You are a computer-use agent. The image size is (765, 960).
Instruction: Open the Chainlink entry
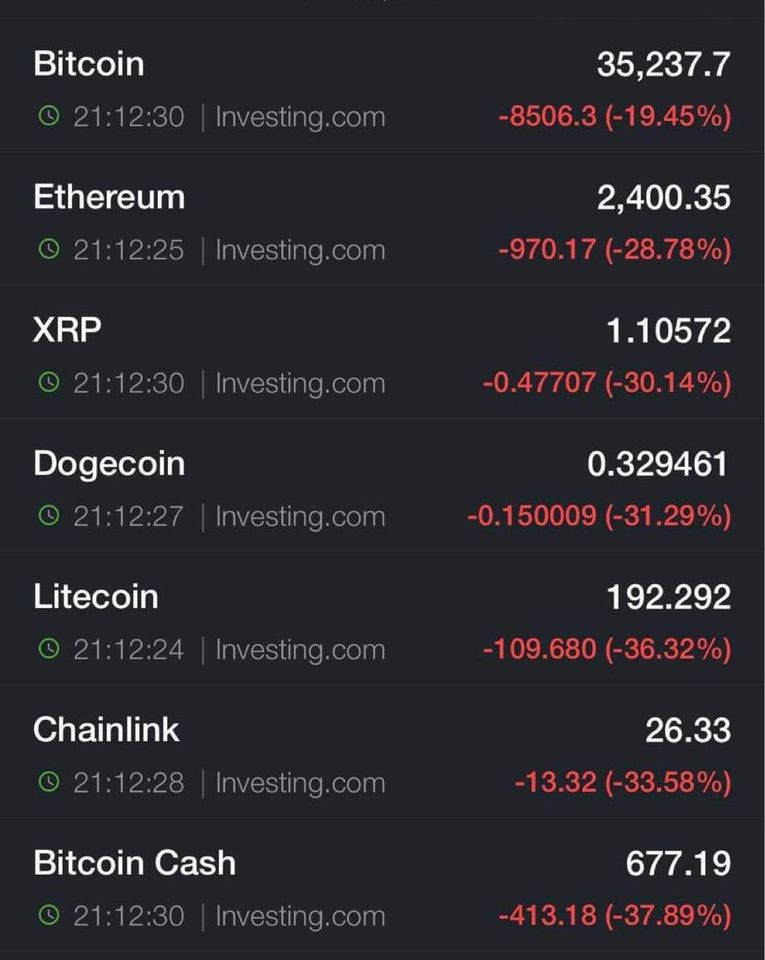106,730
